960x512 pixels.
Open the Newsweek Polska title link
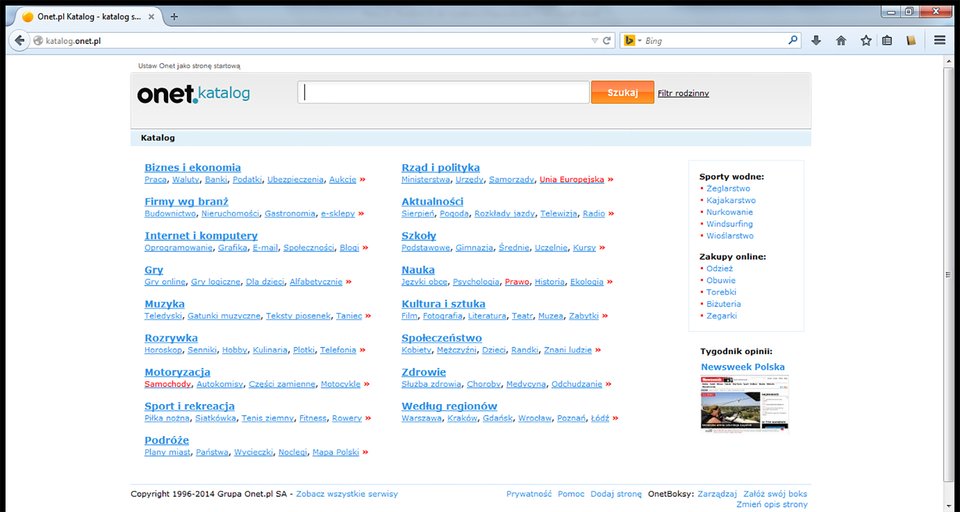[x=743, y=367]
